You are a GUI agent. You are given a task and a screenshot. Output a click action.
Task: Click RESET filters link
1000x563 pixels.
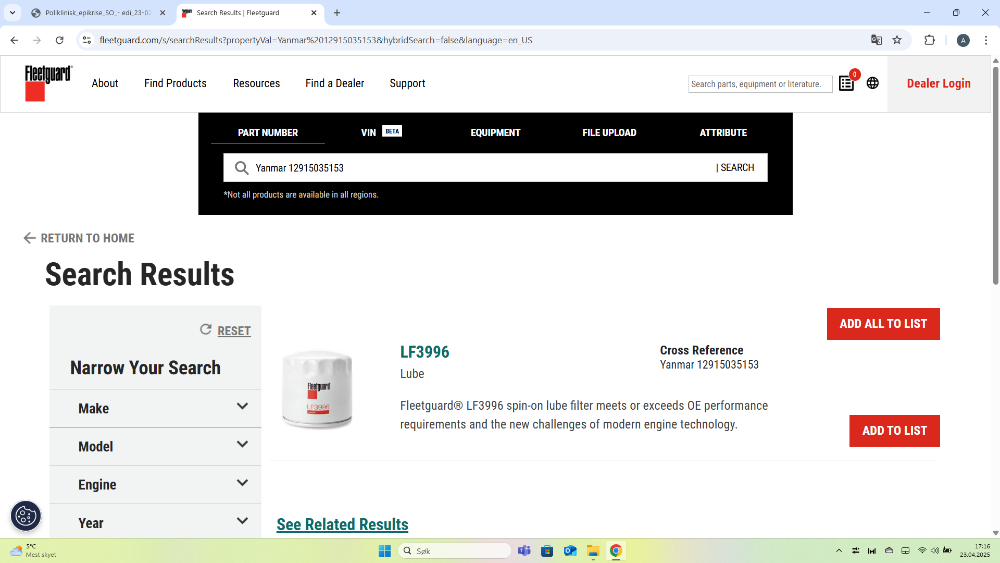(234, 331)
